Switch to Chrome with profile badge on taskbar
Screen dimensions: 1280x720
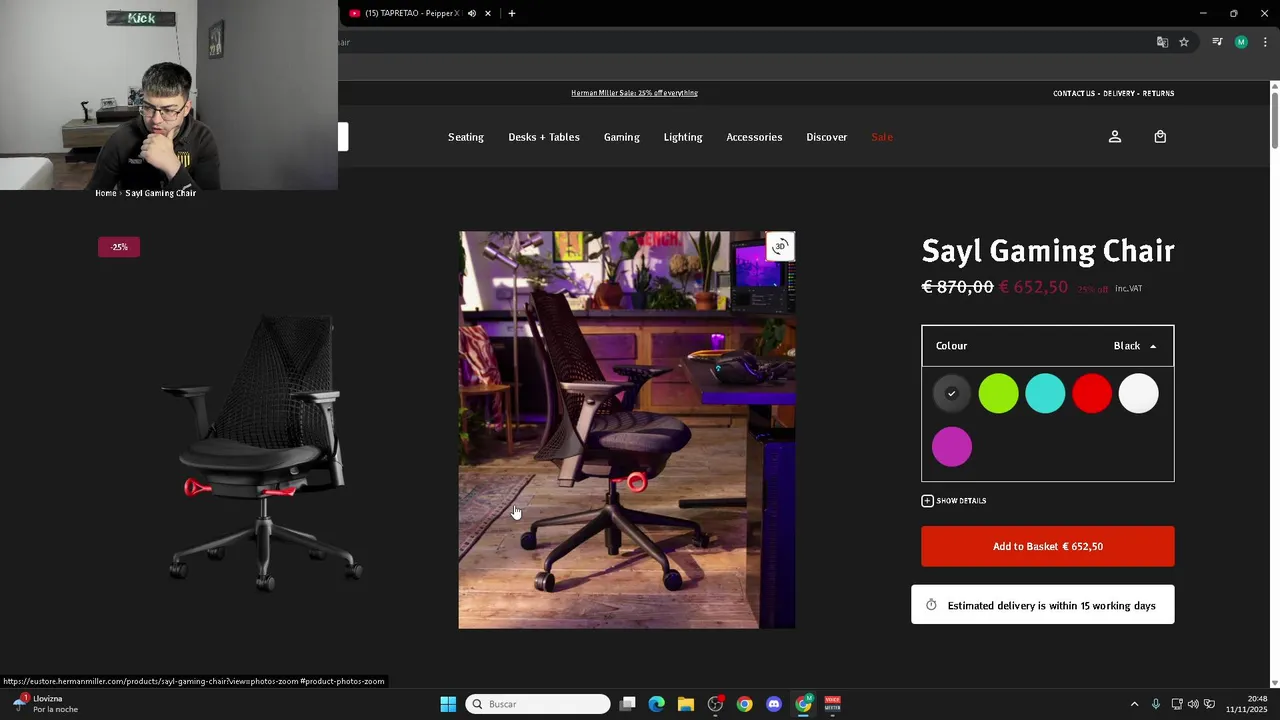coord(803,704)
